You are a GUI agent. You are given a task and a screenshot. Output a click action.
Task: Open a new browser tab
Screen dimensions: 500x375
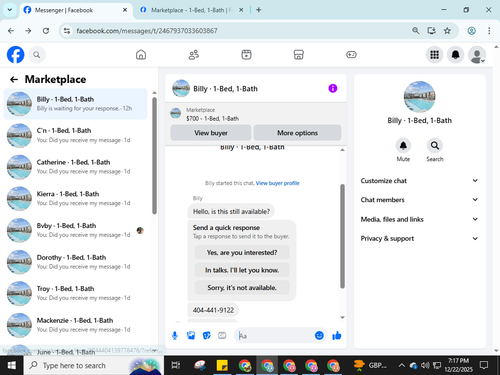tap(258, 10)
